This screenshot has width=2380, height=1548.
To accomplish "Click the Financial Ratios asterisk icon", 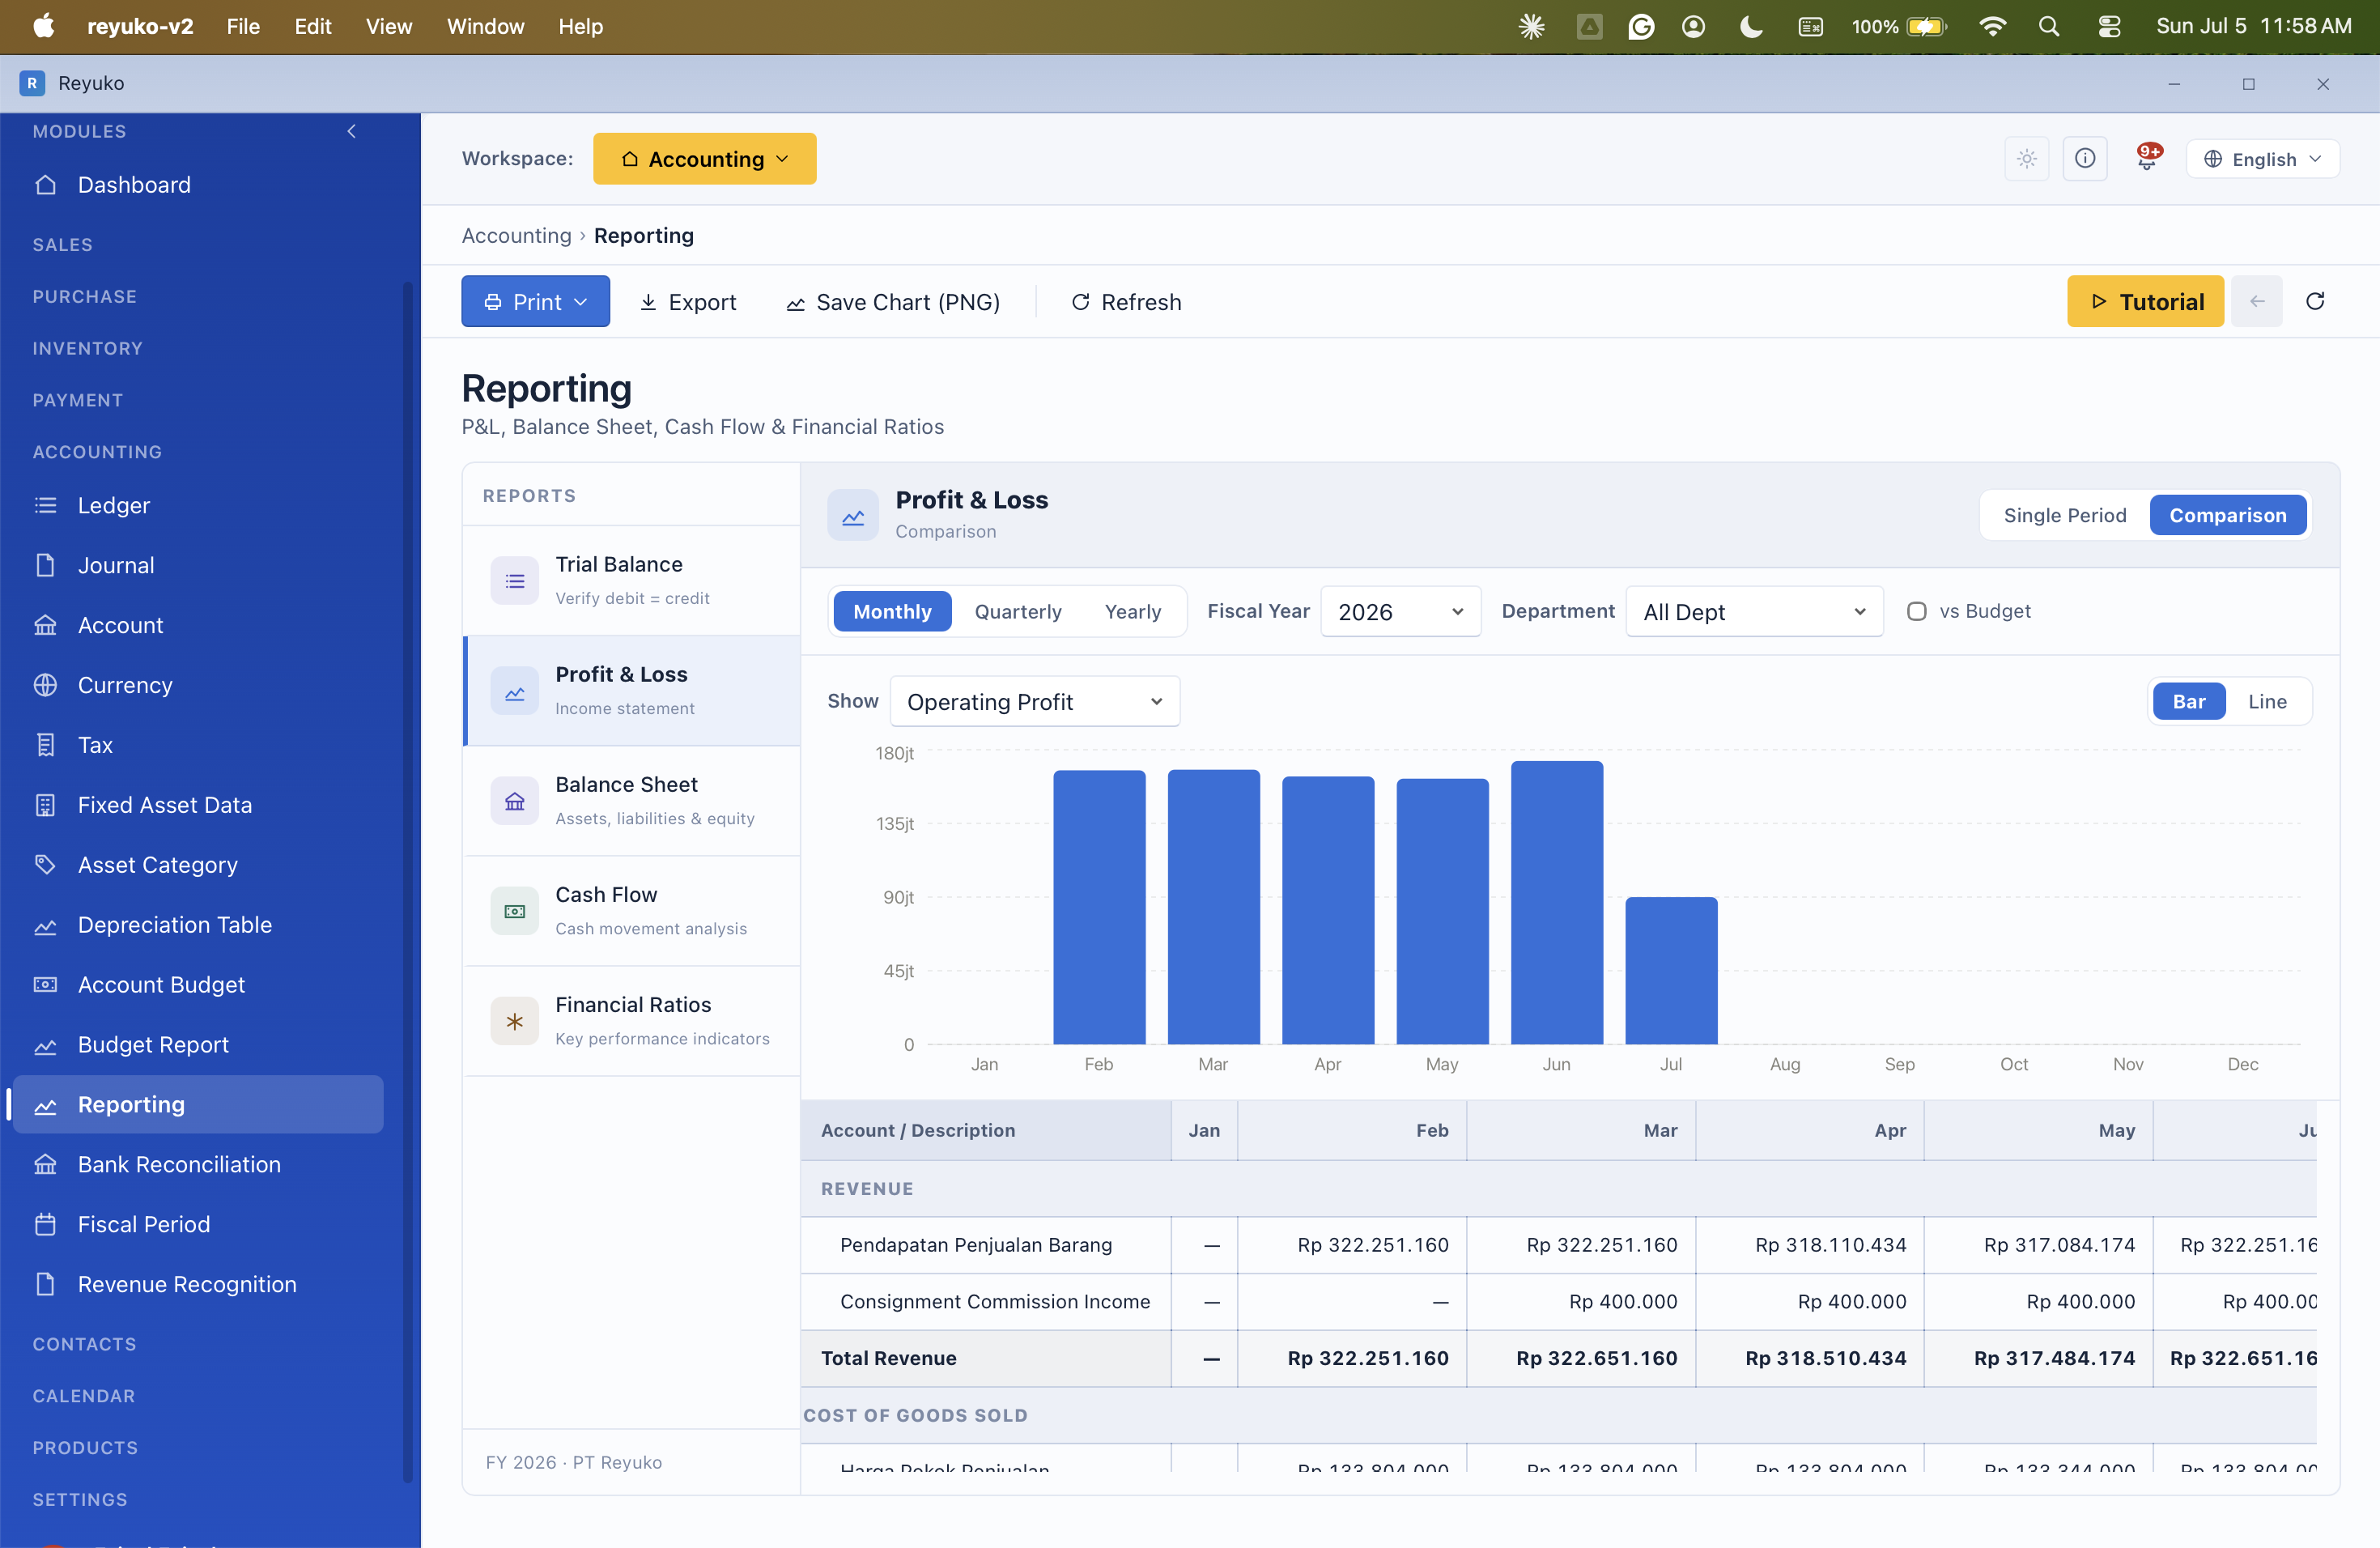I will pyautogui.click(x=515, y=1021).
